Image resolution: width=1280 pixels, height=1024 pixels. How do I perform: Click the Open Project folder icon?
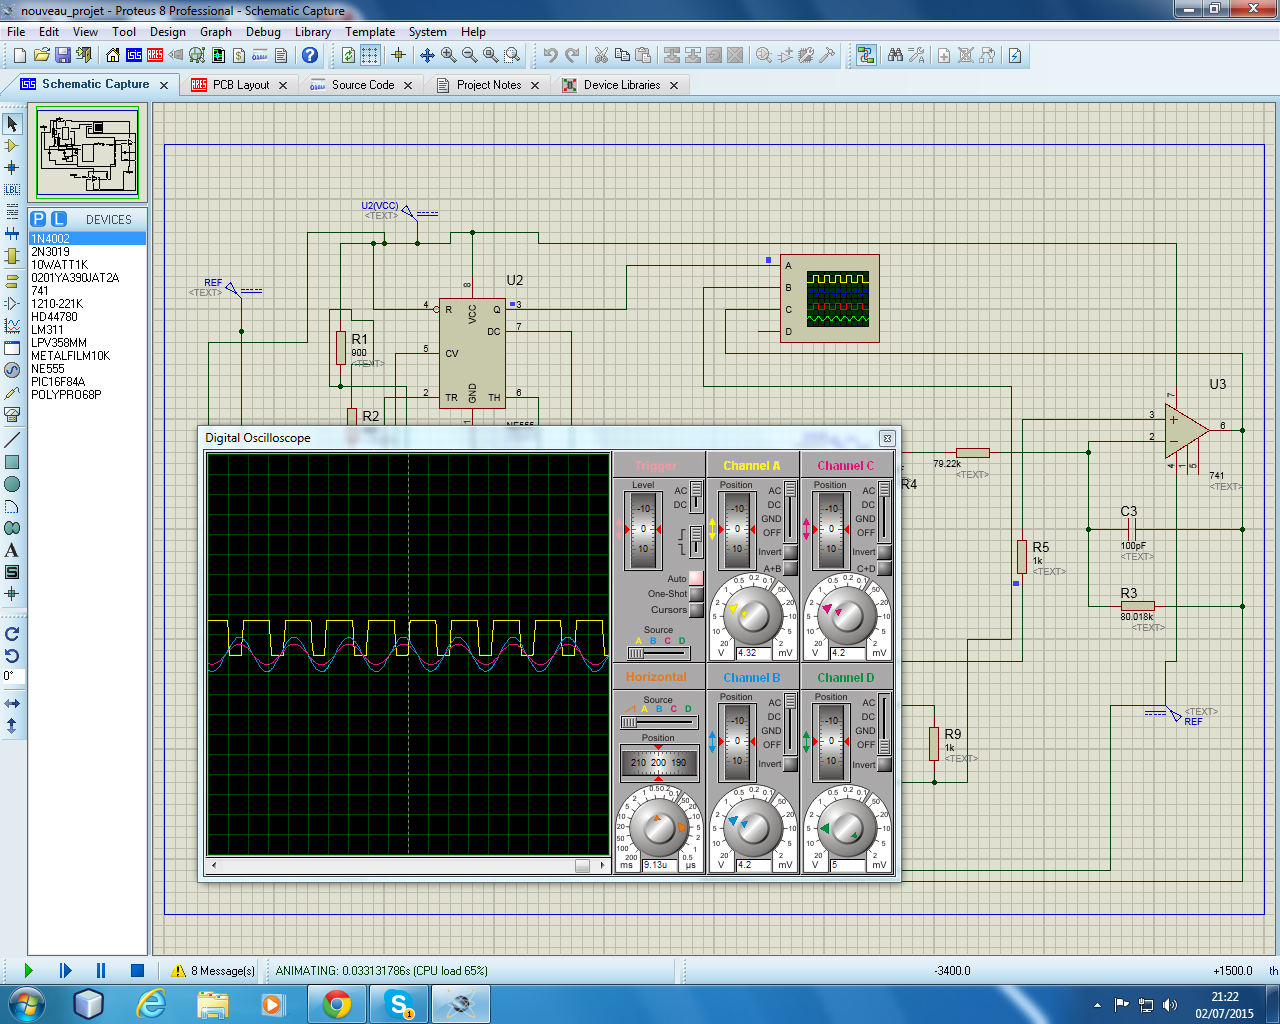[x=41, y=55]
